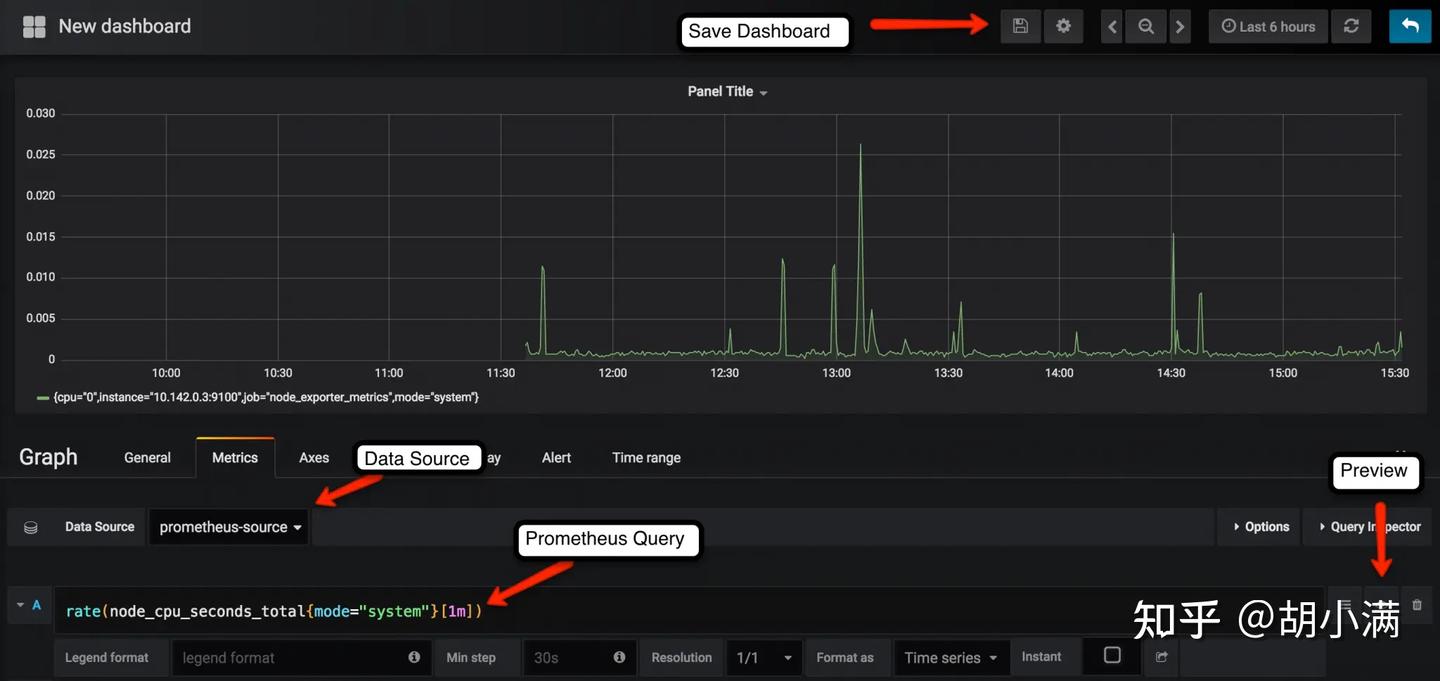Delete query A with the trash icon

coord(1416,605)
